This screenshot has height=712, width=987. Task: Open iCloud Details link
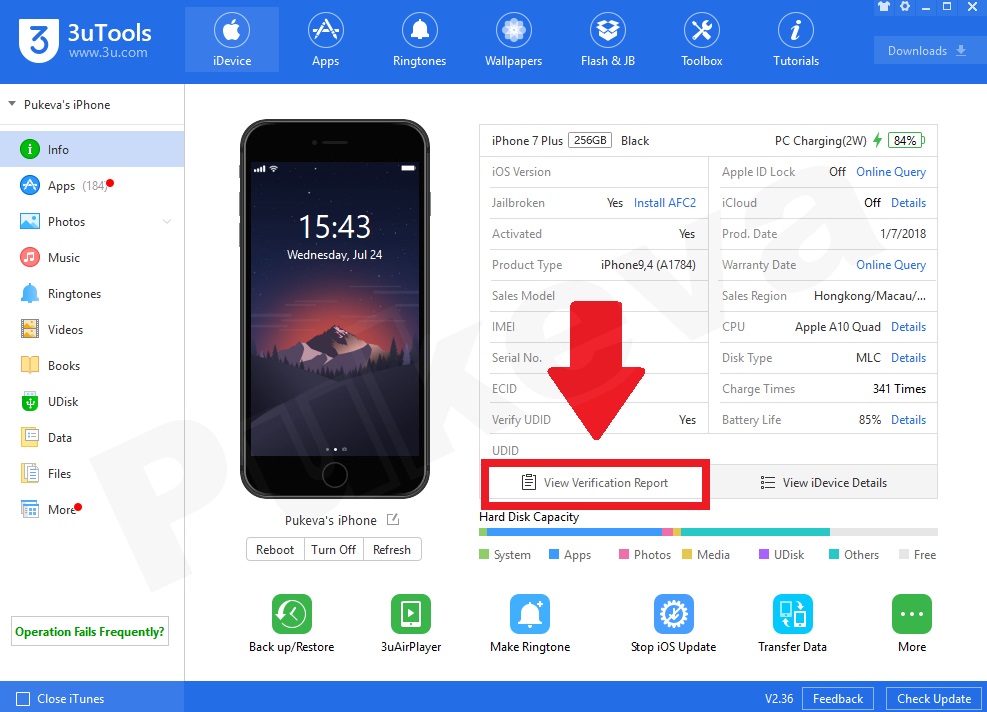click(x=908, y=203)
